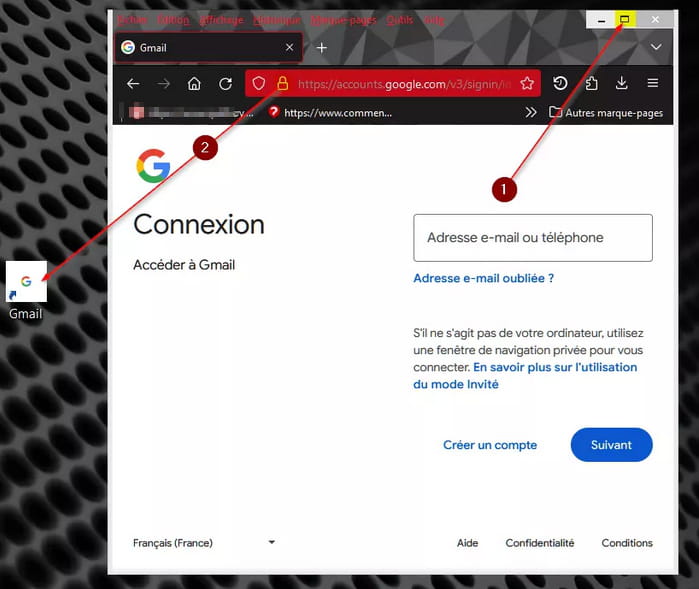Open the Français (France) language dropdown
699x589 pixels.
[204, 543]
